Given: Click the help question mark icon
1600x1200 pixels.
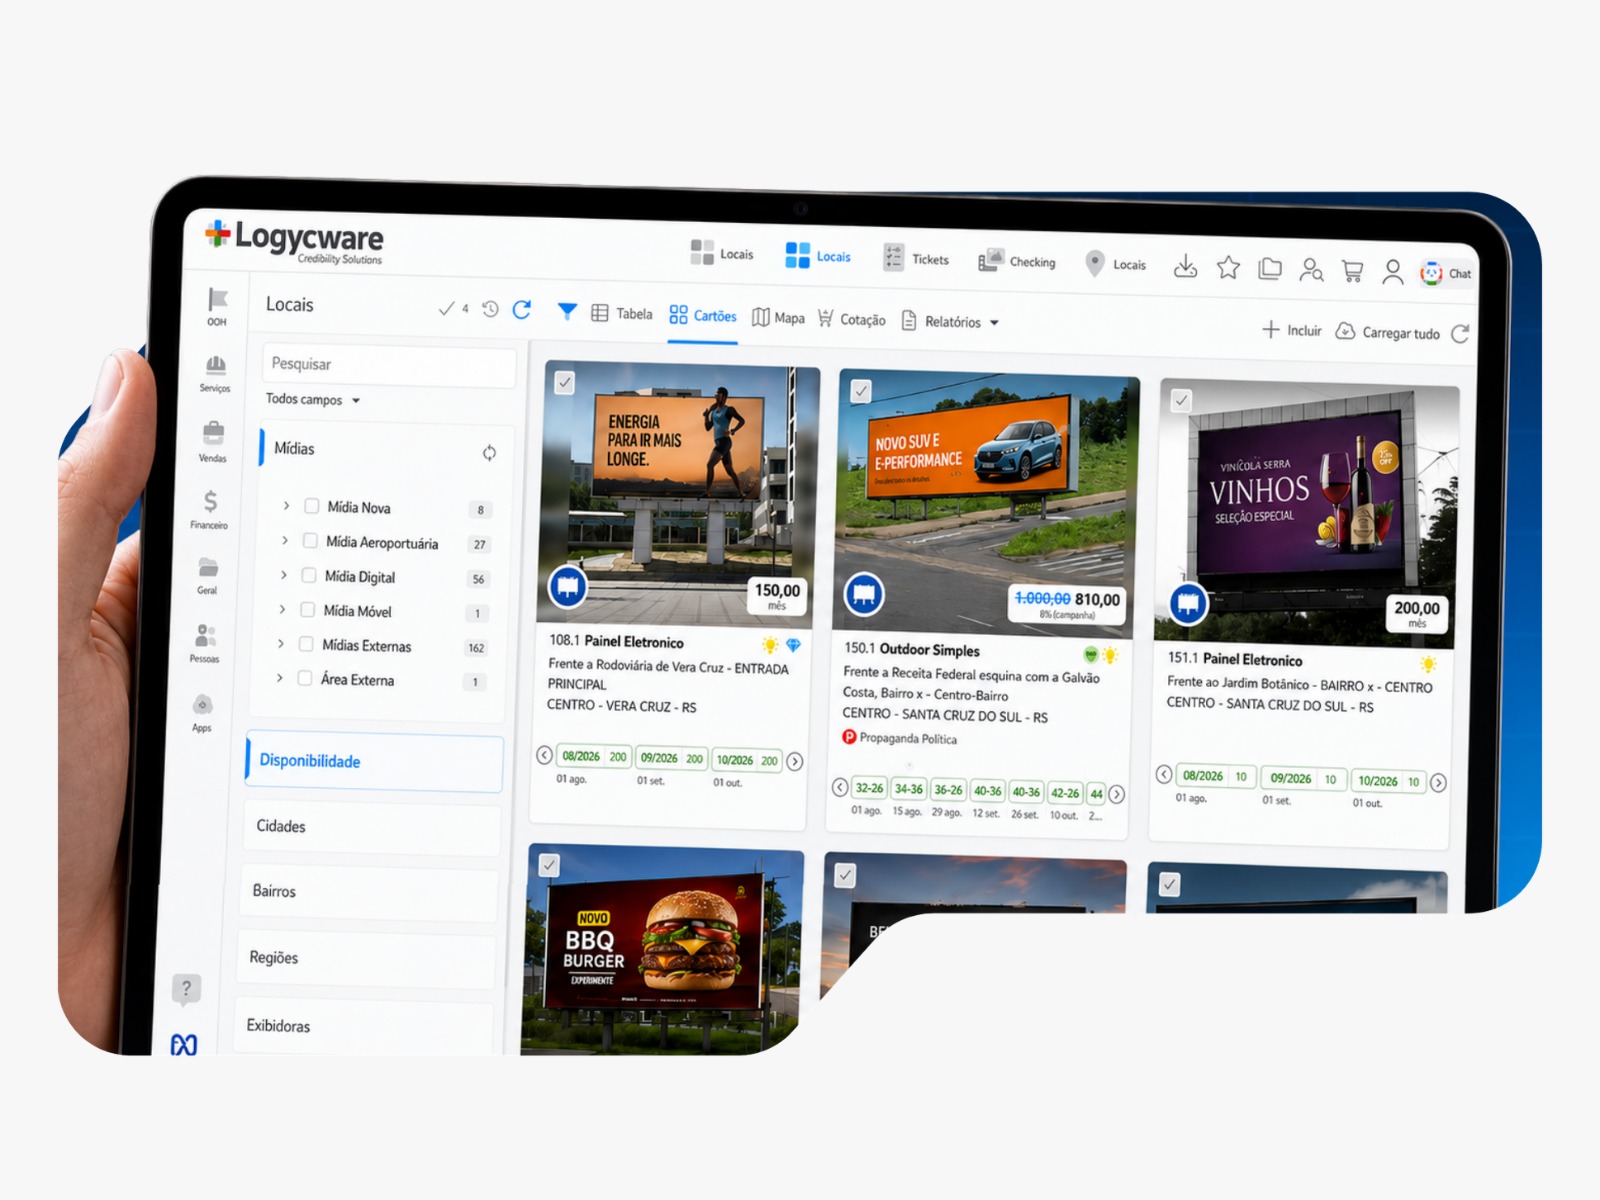Looking at the screenshot, I should (x=186, y=989).
